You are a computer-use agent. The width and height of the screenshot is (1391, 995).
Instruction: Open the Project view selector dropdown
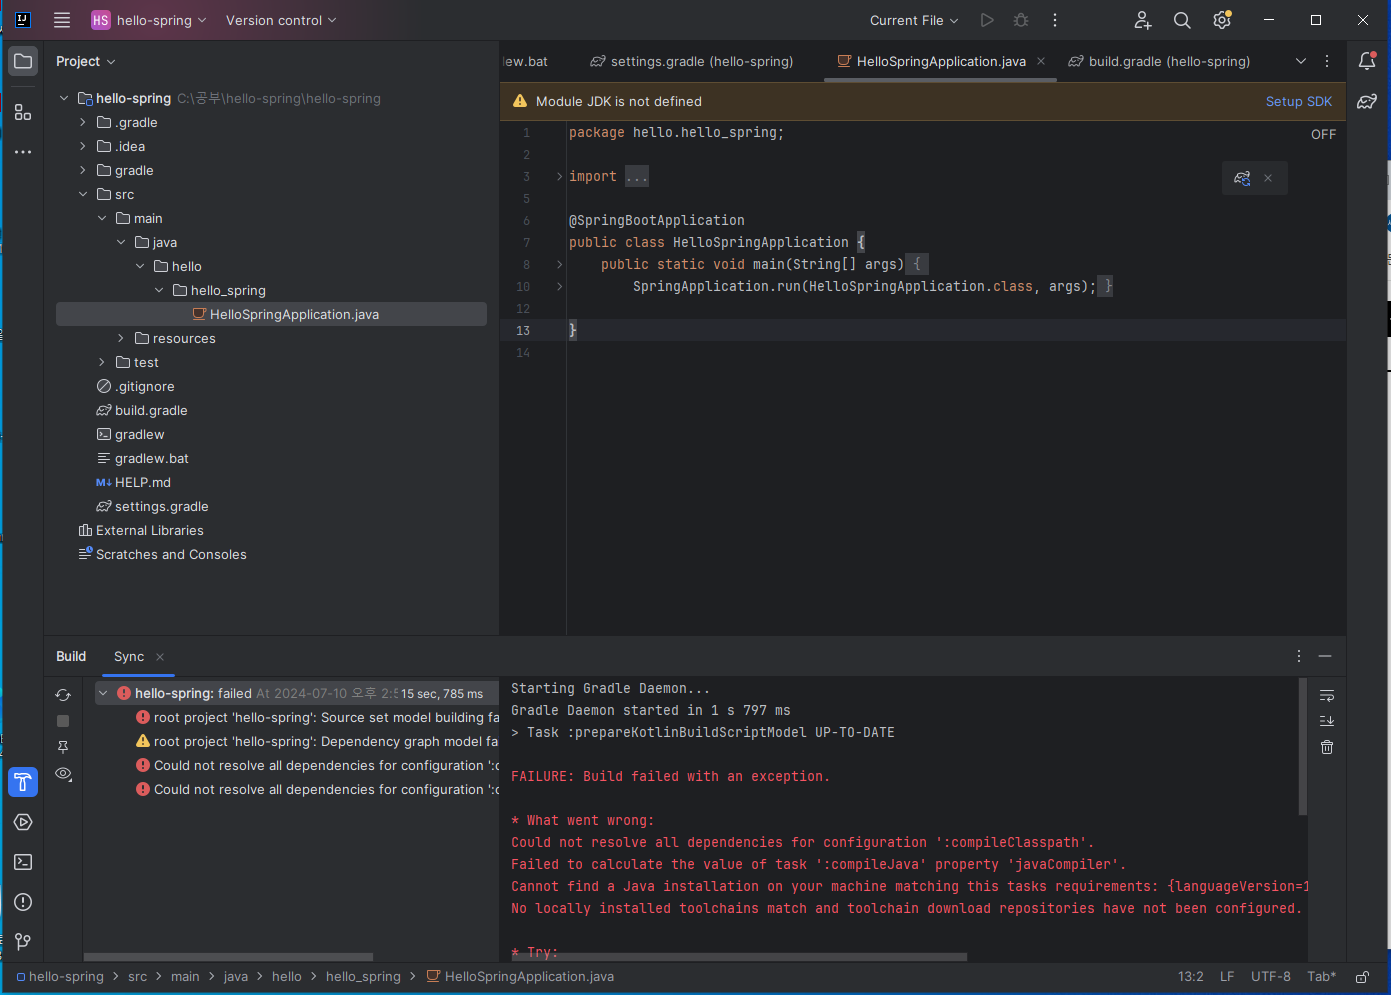(86, 61)
